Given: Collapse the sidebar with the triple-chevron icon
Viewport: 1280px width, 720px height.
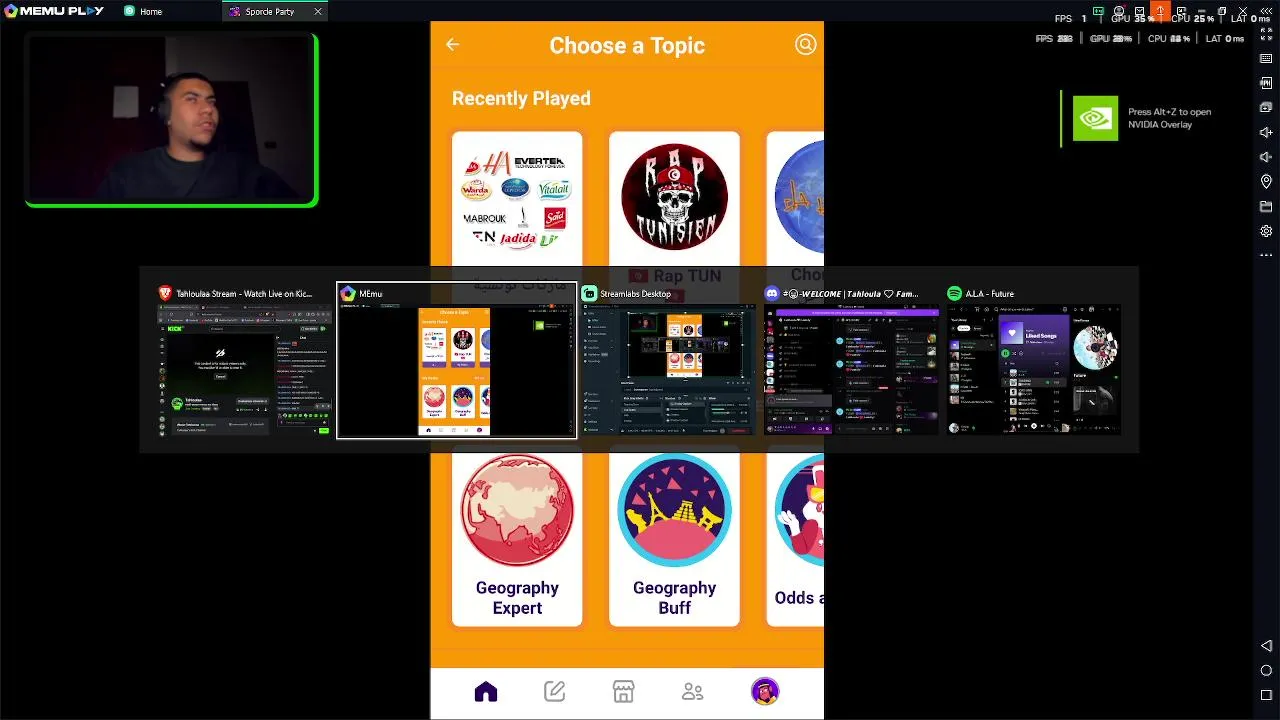Looking at the screenshot, I should click(1264, 11).
